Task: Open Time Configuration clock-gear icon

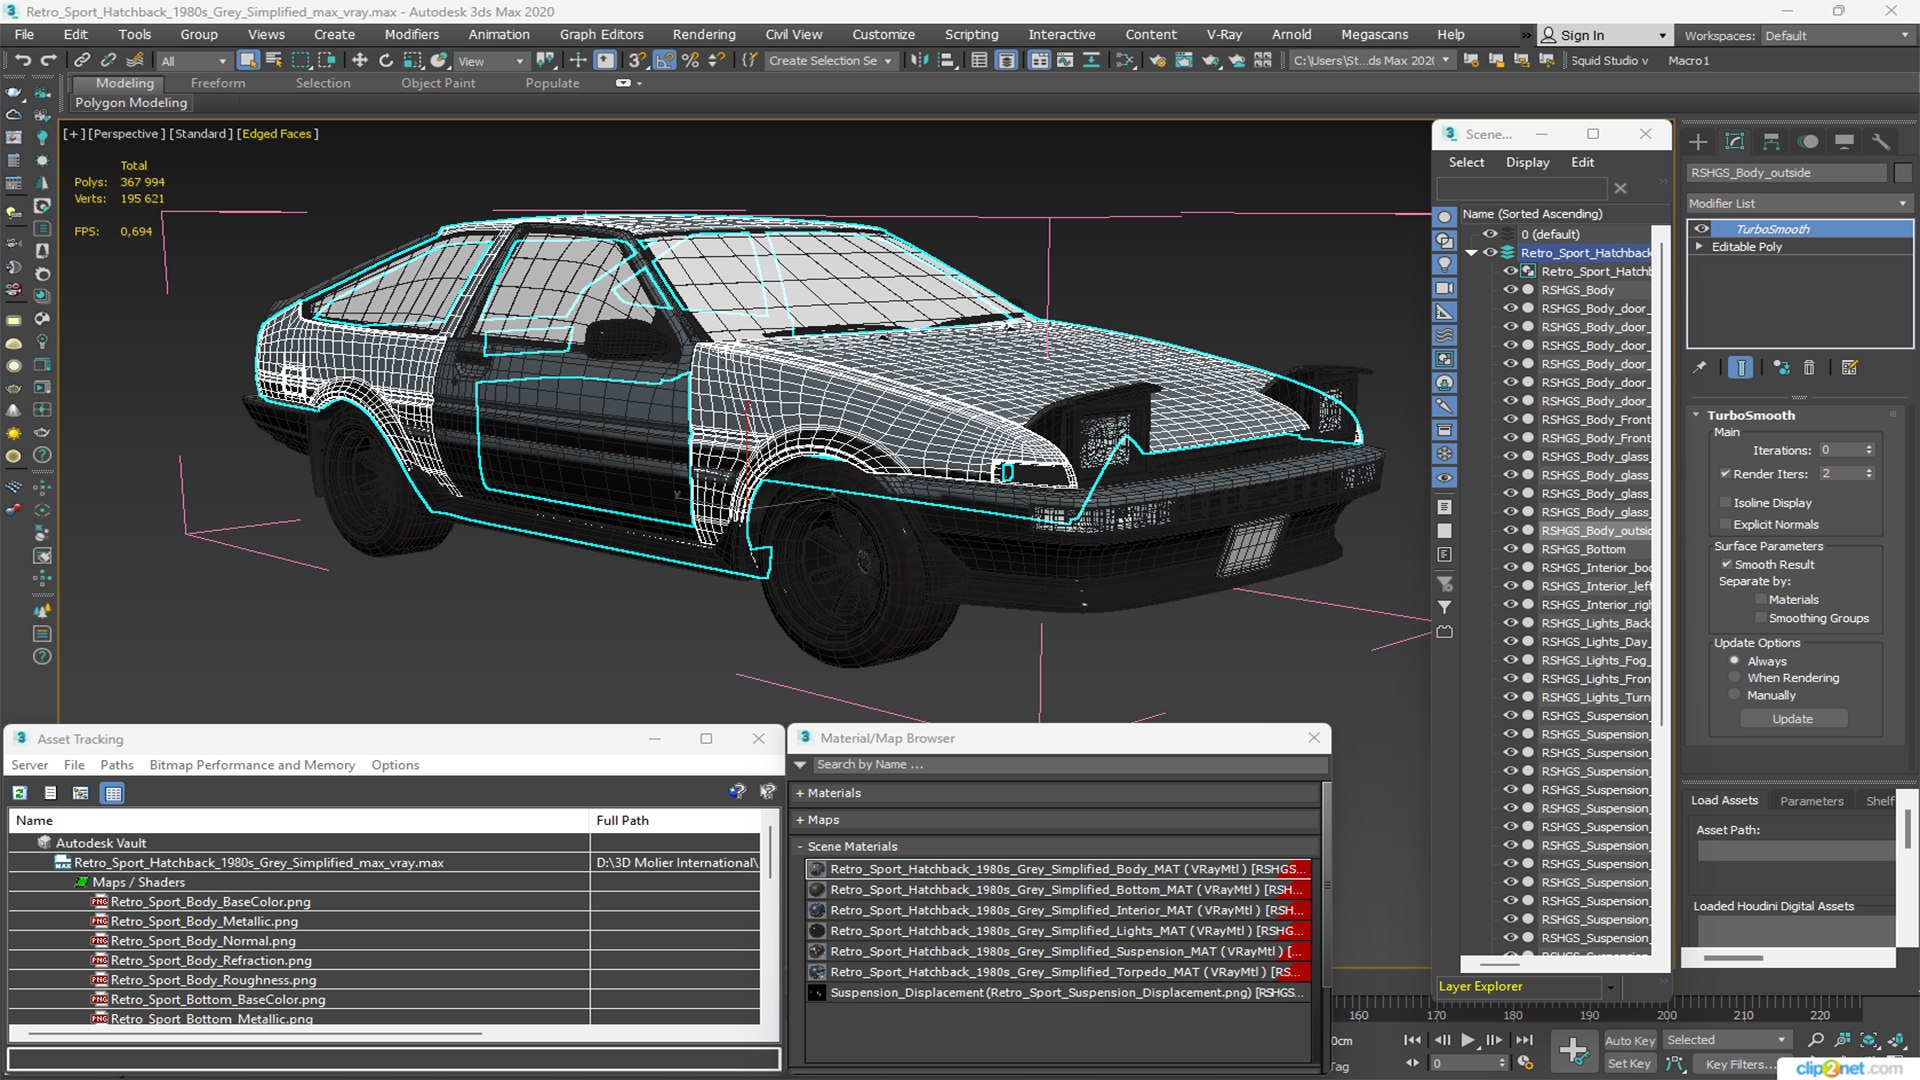Action: (x=1525, y=1063)
